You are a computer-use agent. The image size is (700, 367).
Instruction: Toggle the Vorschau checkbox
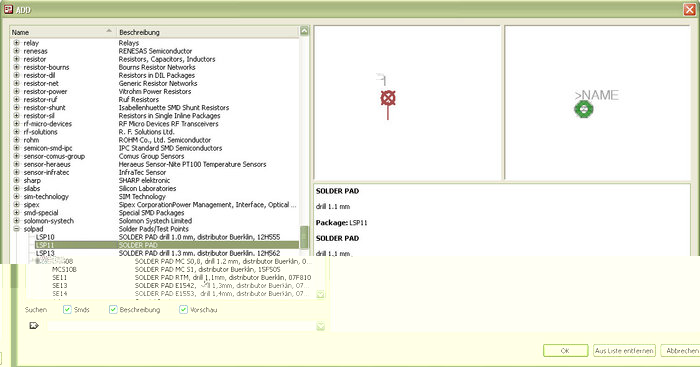point(183,309)
